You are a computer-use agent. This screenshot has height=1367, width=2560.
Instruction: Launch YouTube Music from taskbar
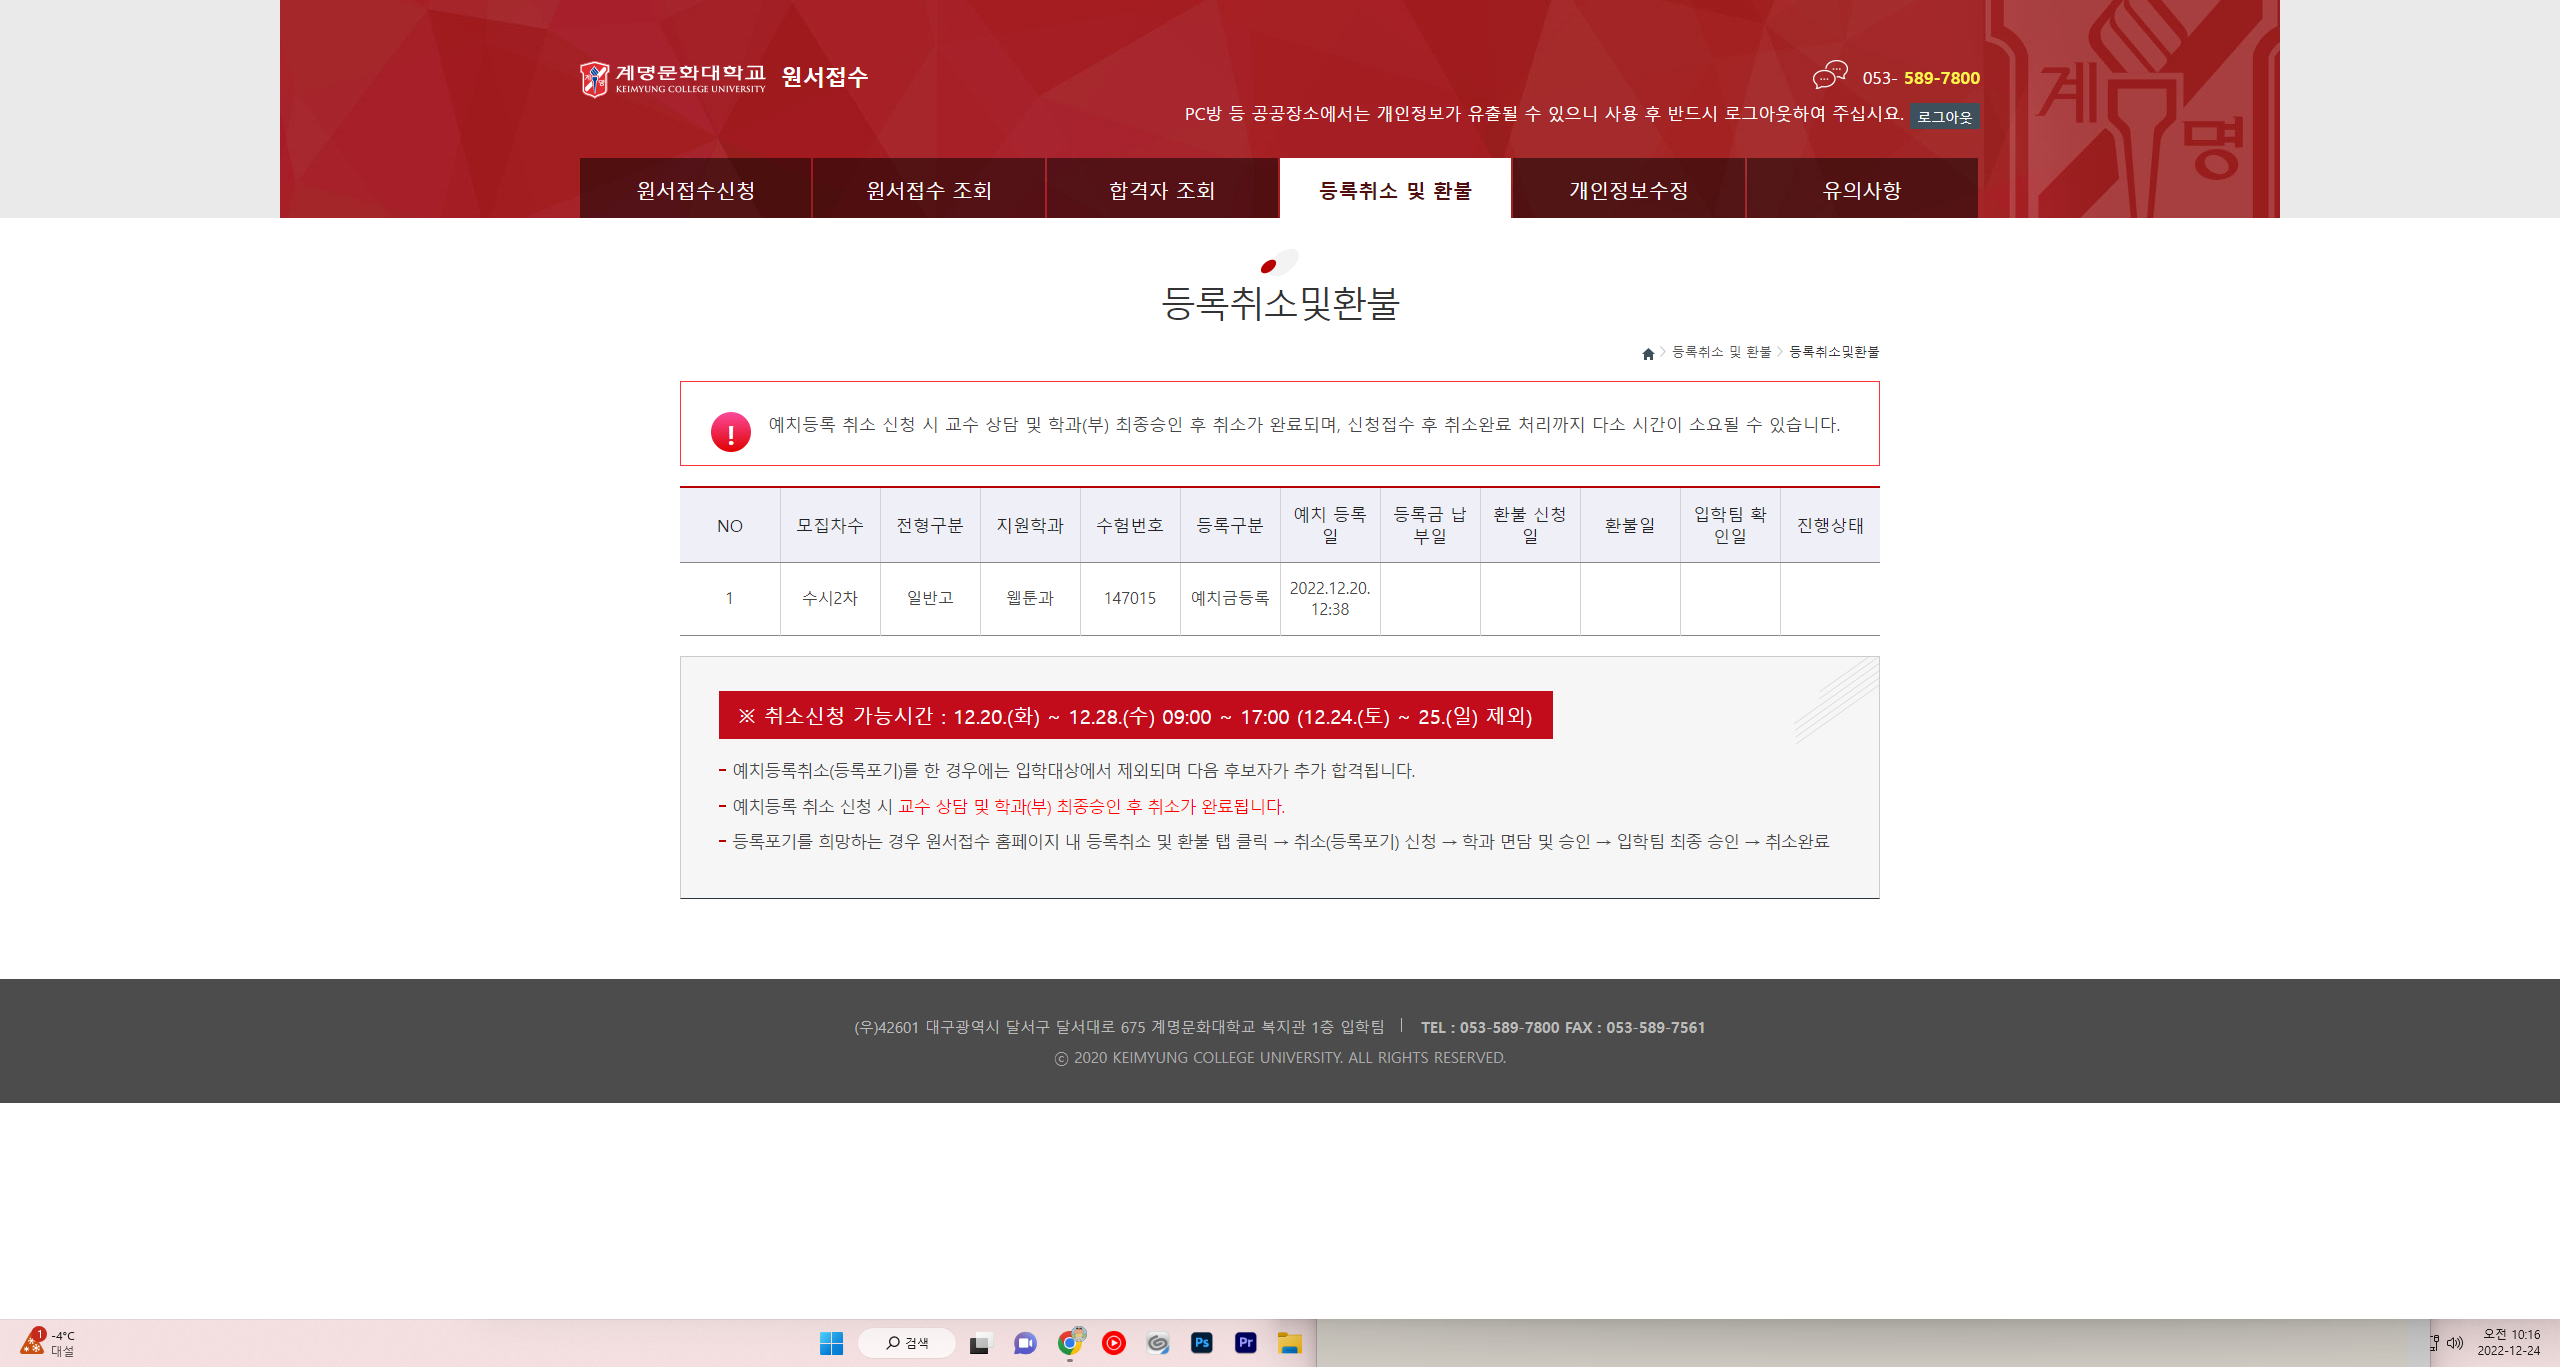1113,1343
